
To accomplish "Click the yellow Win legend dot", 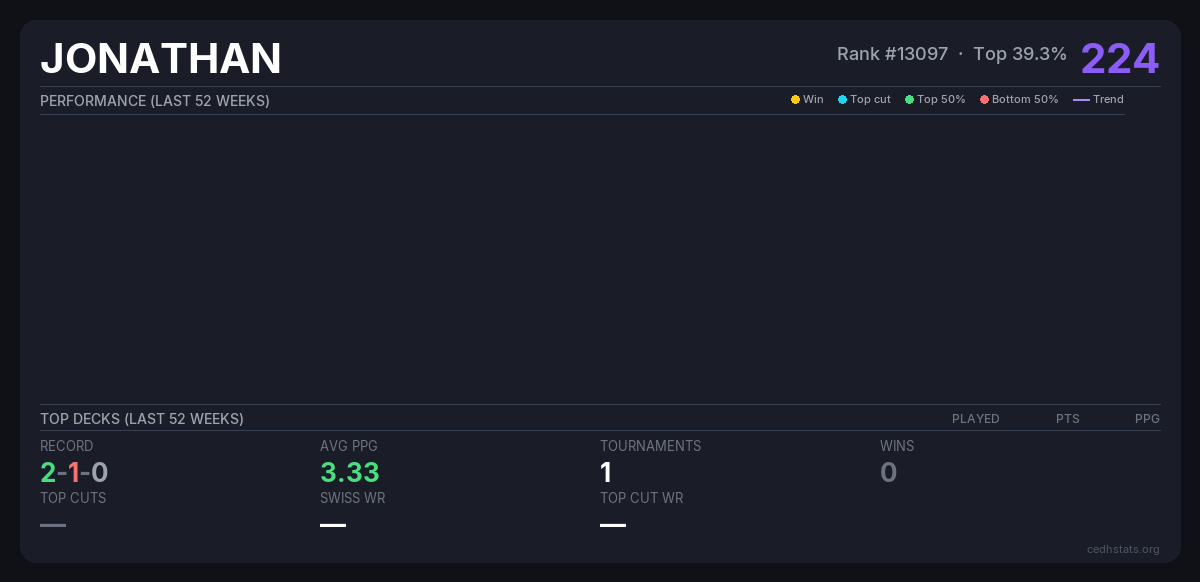I will point(795,100).
